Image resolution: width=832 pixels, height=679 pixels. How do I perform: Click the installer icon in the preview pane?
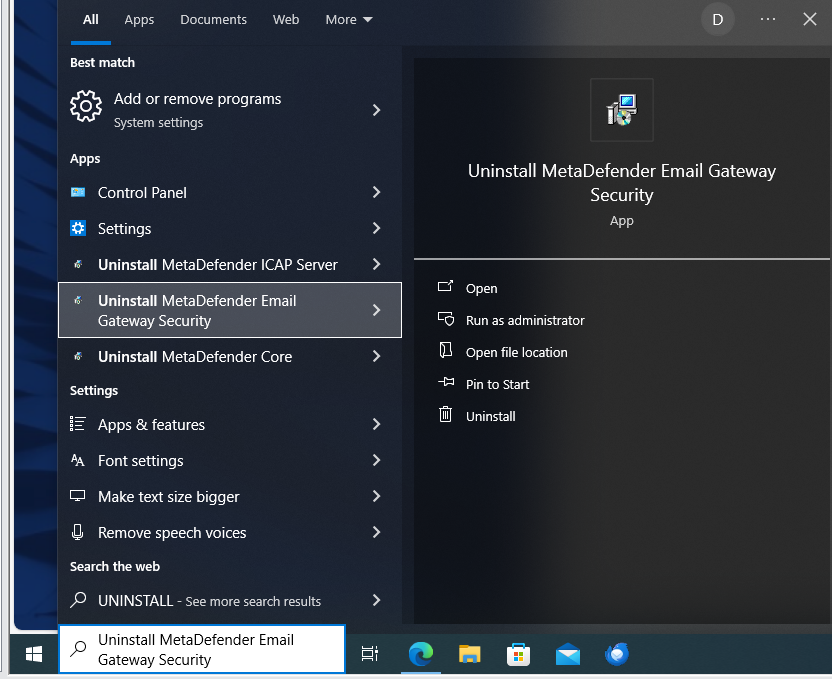point(622,110)
